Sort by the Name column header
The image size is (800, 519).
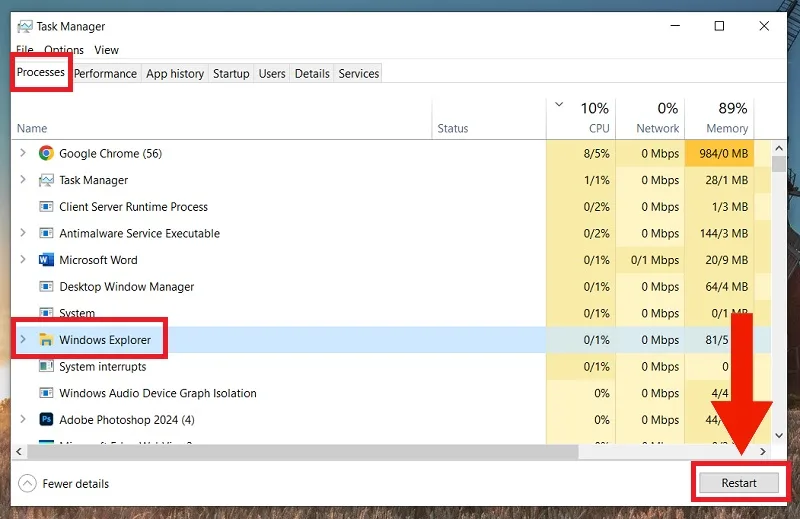tap(32, 128)
